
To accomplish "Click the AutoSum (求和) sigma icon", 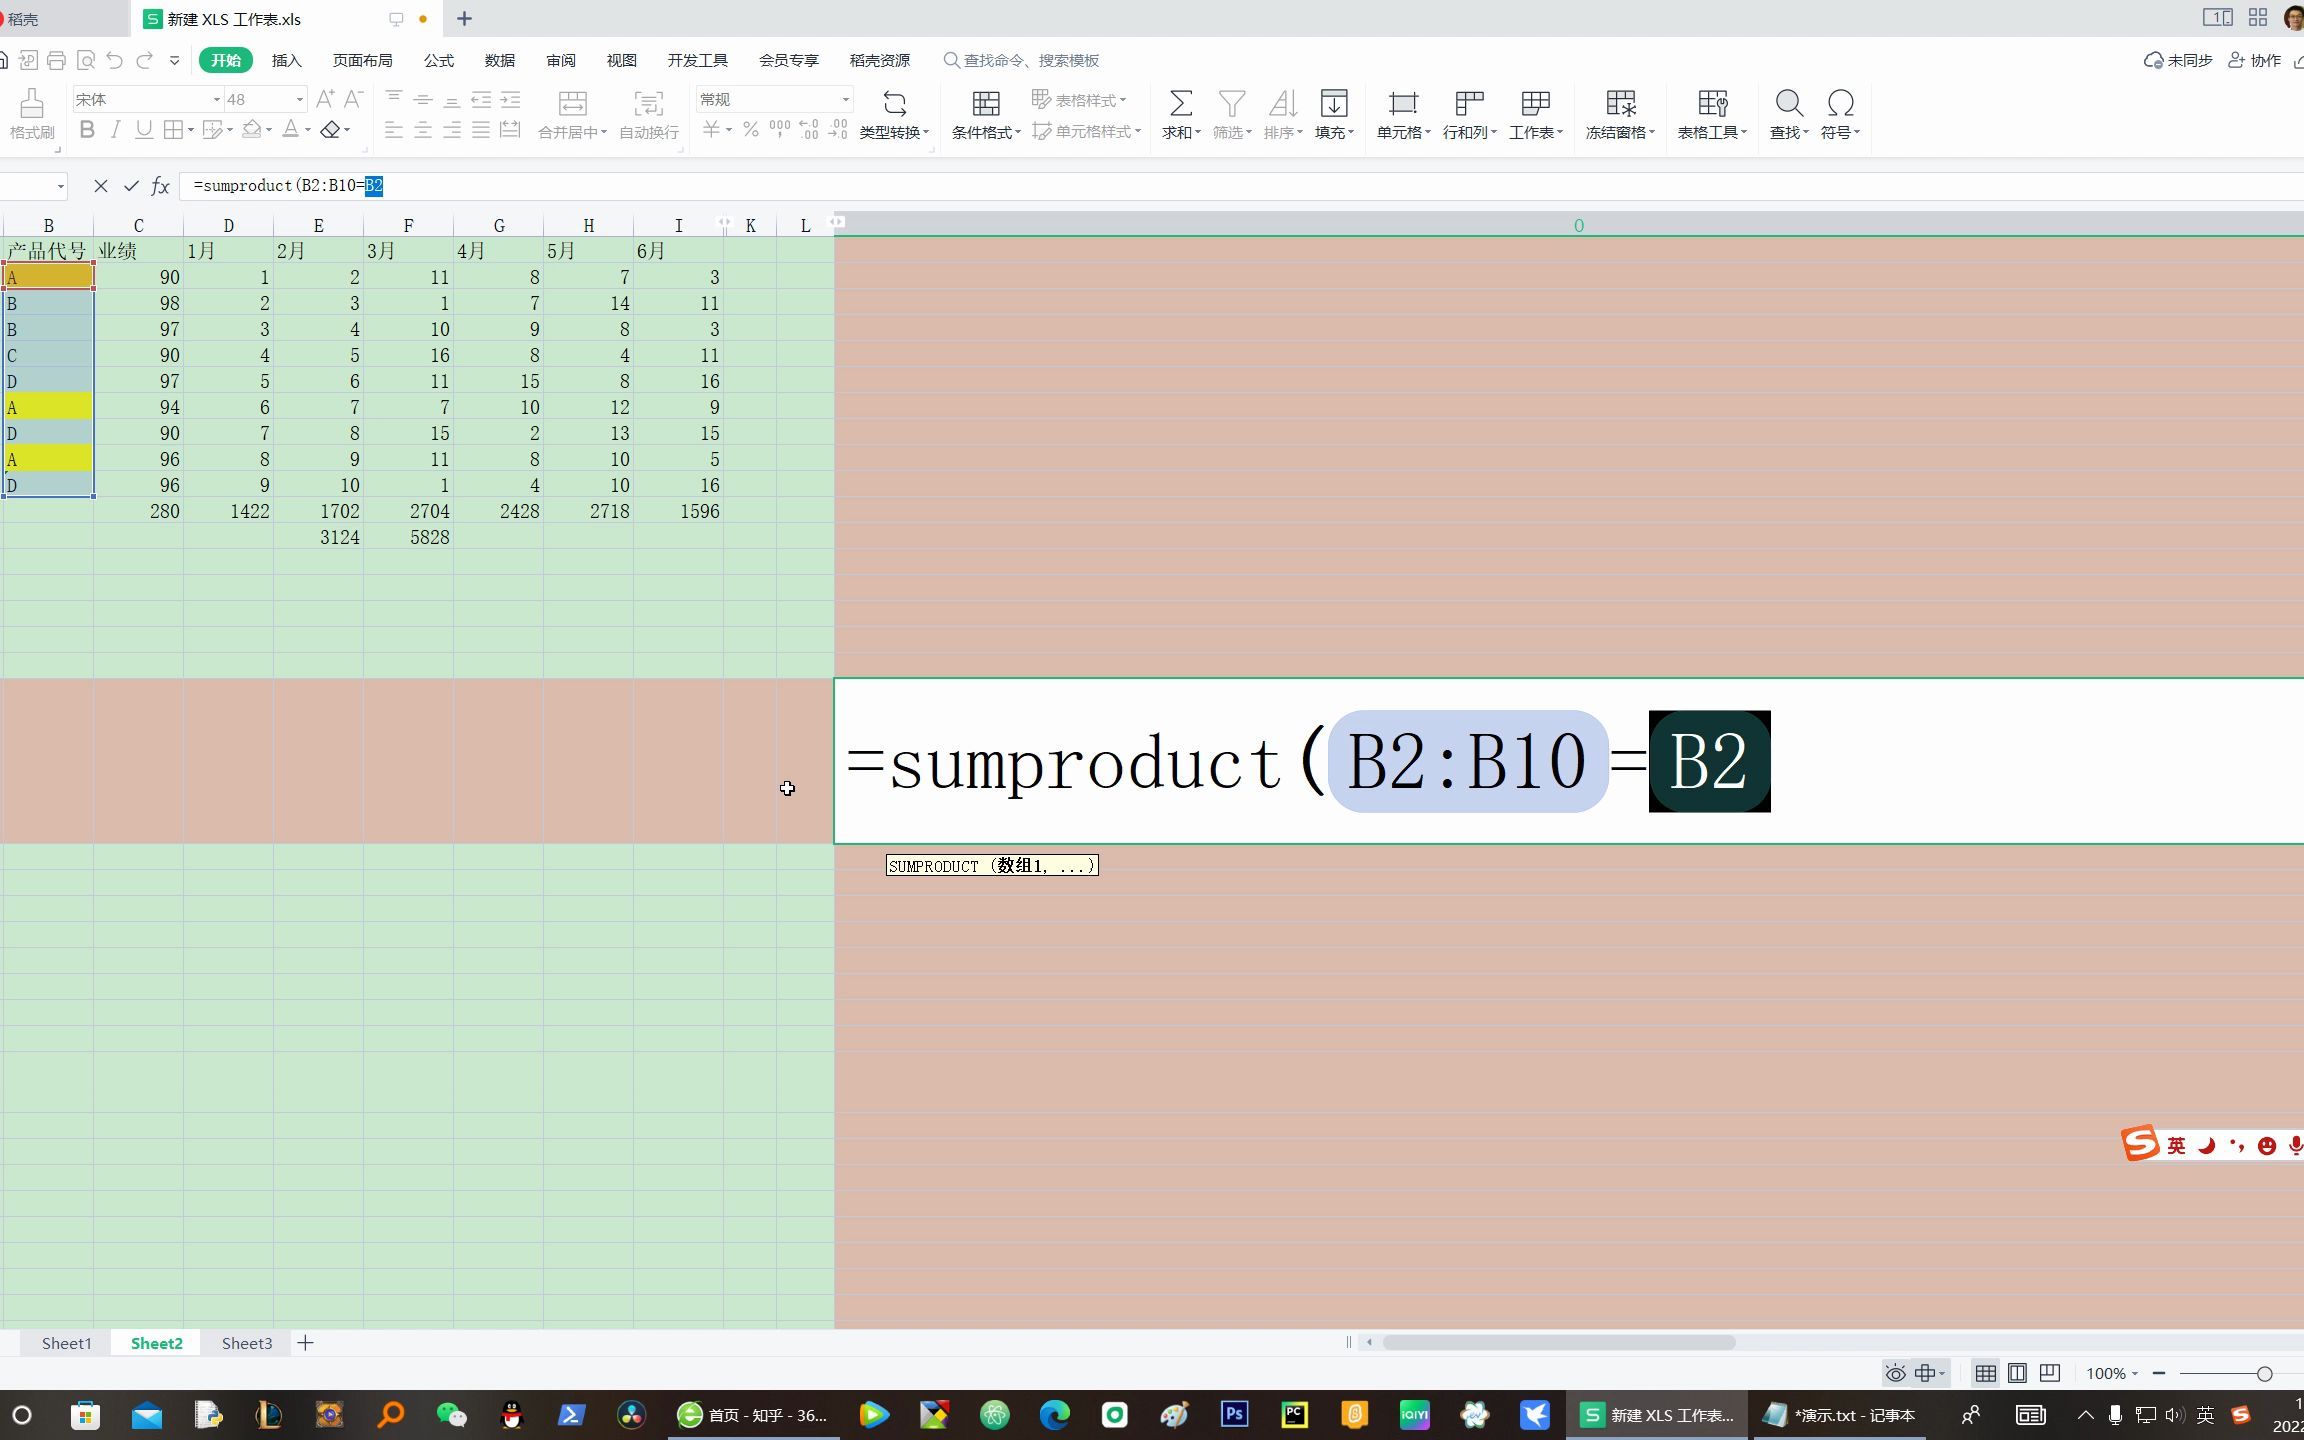I will [1180, 103].
